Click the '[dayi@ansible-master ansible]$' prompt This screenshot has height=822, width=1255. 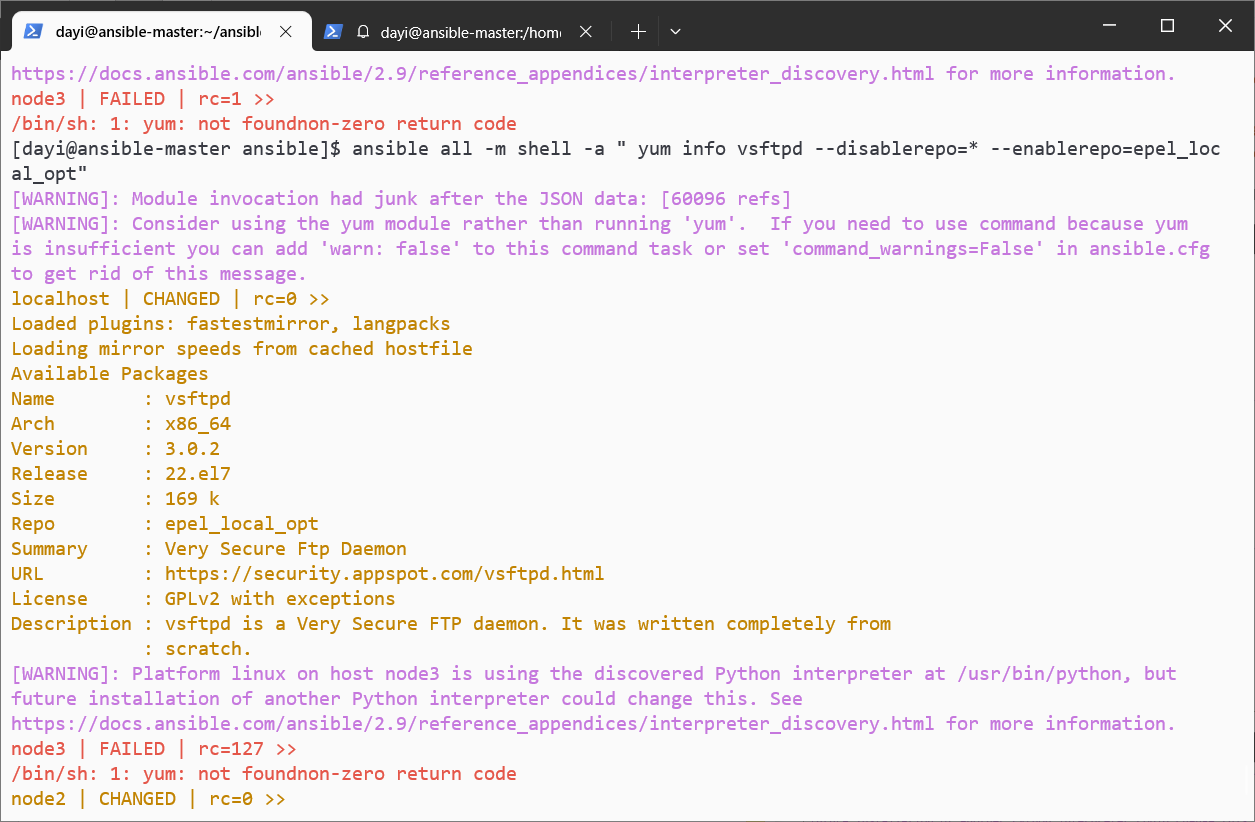pyautogui.click(x=176, y=149)
